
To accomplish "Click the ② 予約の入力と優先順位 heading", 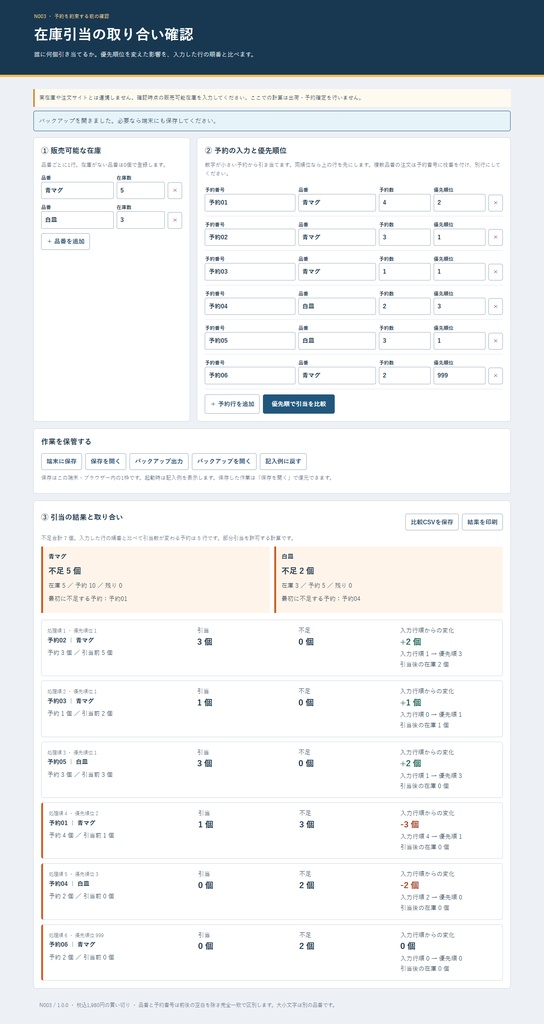I will [x=245, y=150].
